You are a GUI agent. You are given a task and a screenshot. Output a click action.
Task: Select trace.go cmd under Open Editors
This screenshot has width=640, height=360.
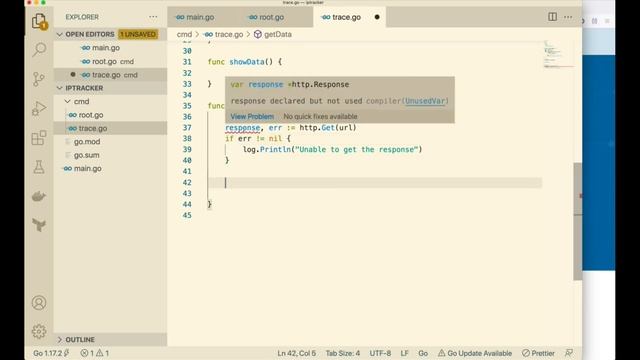[x=110, y=75]
